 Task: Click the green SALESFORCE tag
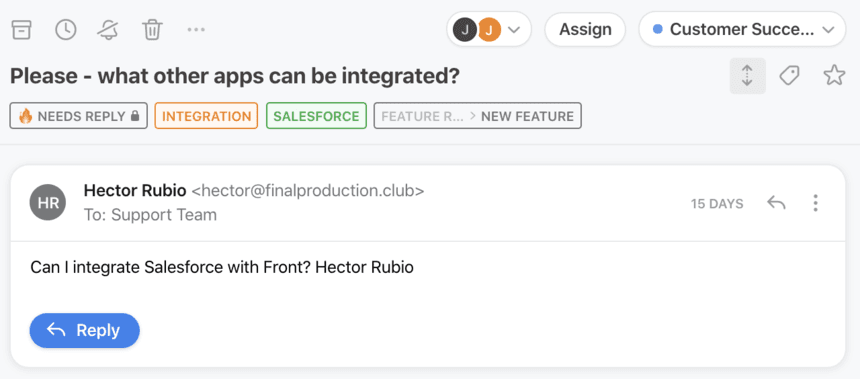[x=316, y=116]
